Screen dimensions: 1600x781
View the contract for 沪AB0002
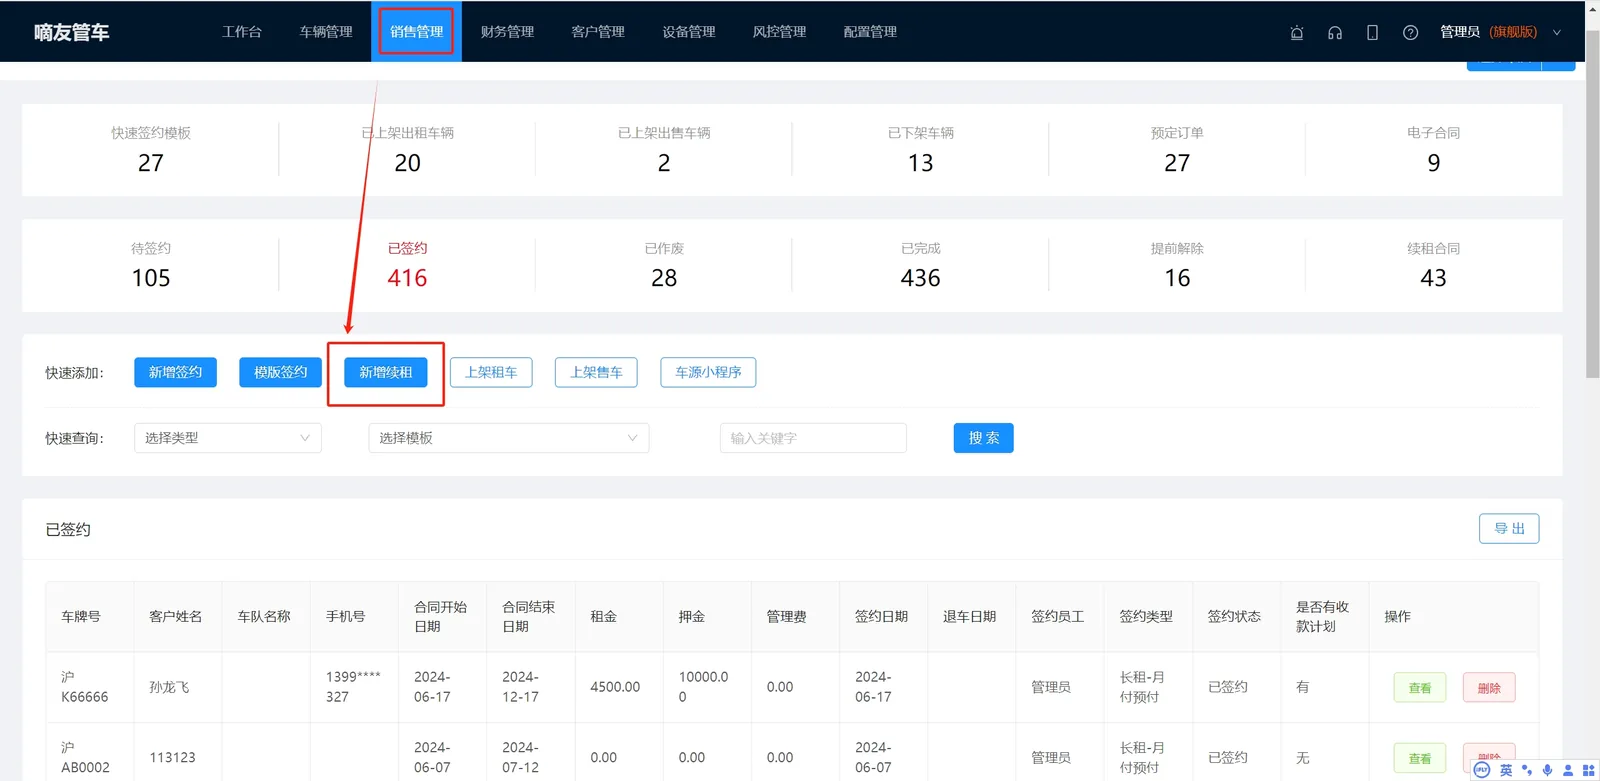pos(1420,758)
